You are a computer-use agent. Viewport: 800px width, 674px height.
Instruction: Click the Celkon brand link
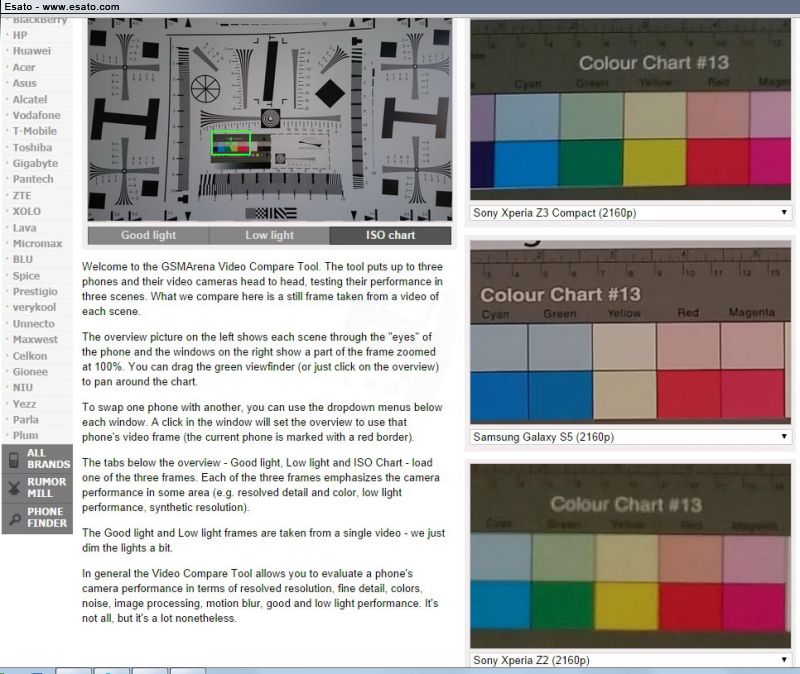tap(30, 356)
